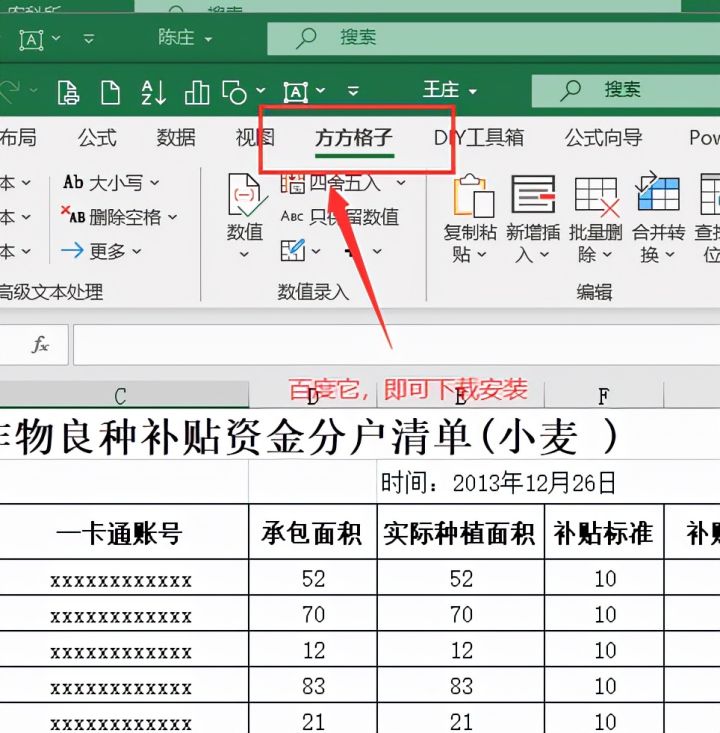Screen dimensions: 720x733
Task: Click the print preview icon in quick access toolbar
Action: point(68,92)
